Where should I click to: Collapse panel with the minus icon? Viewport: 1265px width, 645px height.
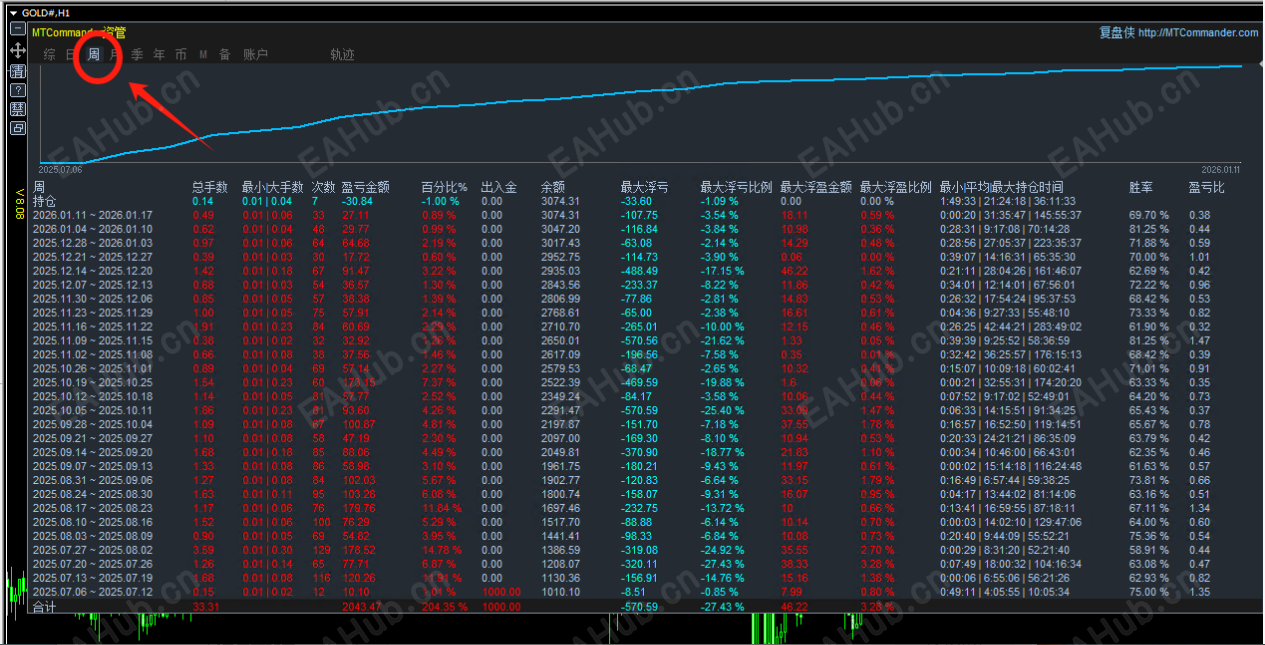17,30
